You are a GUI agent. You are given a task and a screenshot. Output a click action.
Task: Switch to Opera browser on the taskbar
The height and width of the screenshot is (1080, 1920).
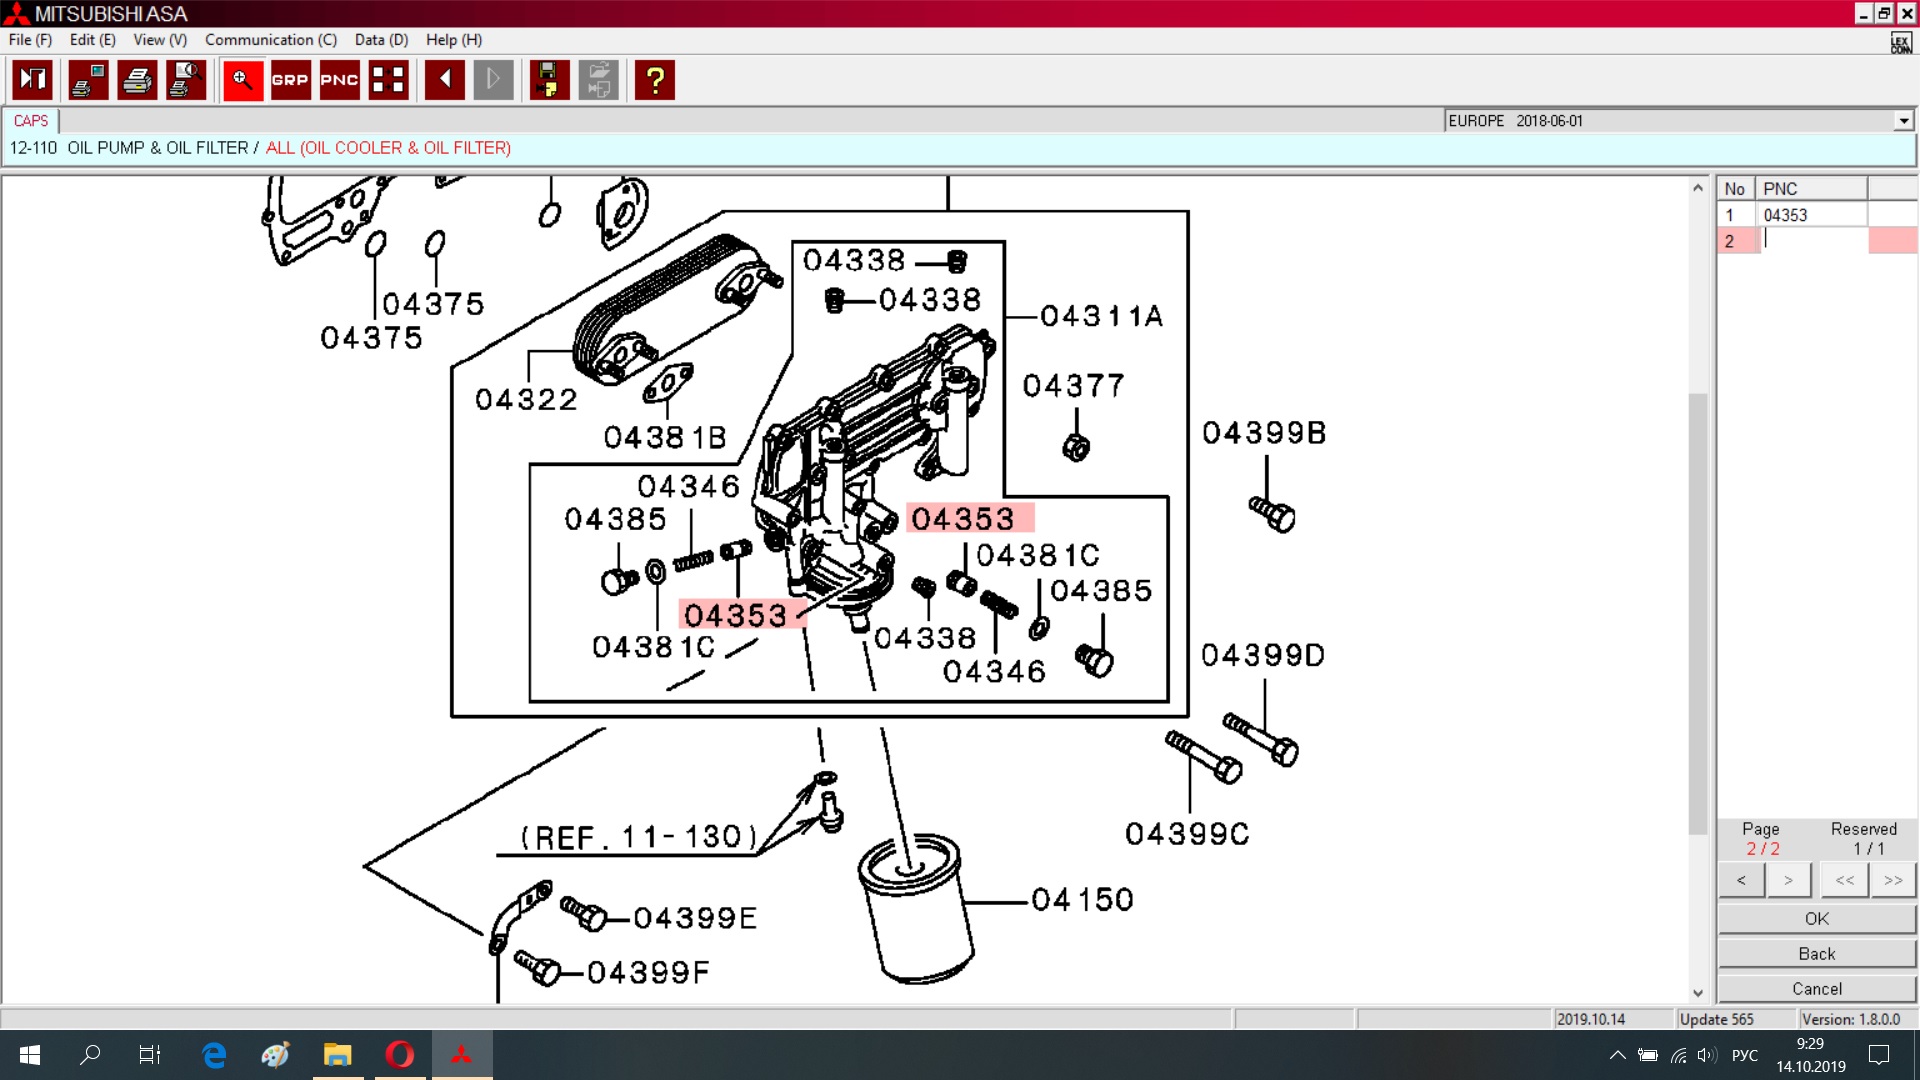(x=400, y=1055)
